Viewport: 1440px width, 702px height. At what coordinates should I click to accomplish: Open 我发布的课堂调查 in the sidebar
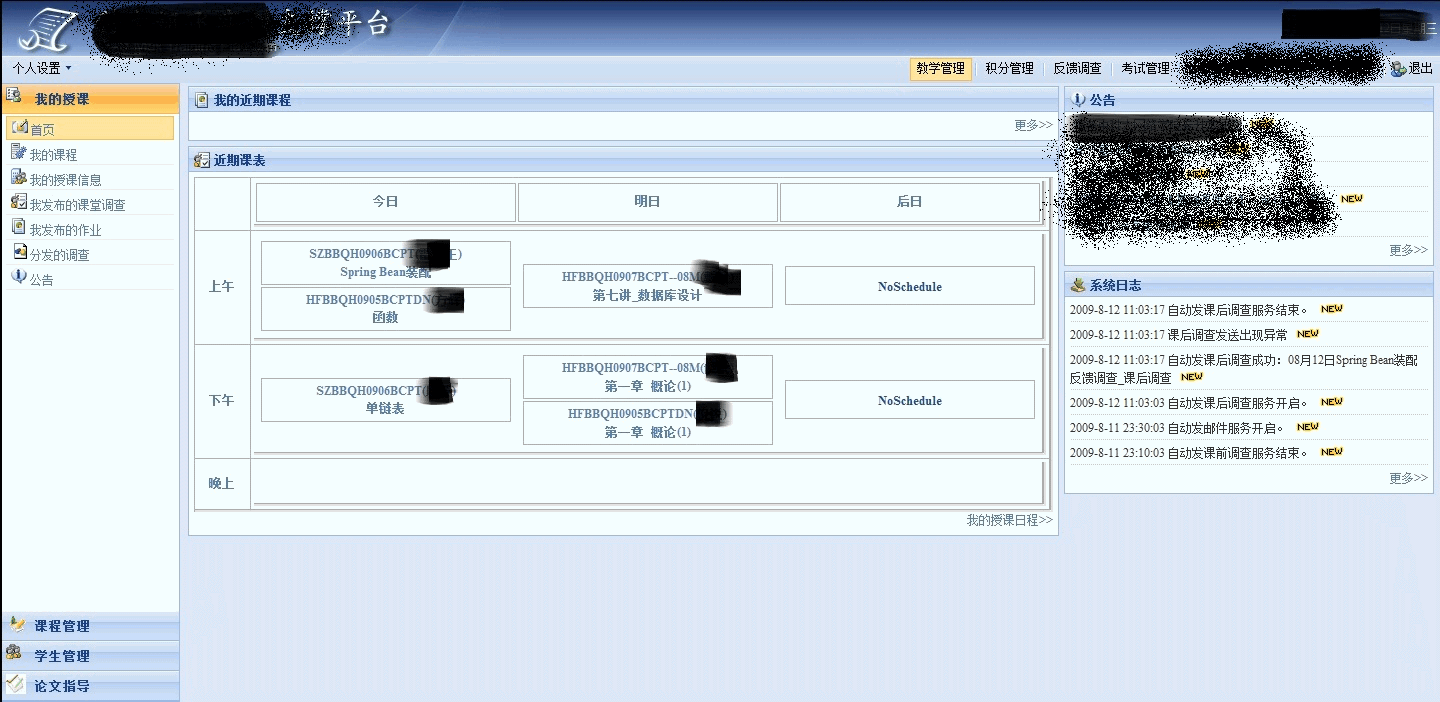[77, 205]
